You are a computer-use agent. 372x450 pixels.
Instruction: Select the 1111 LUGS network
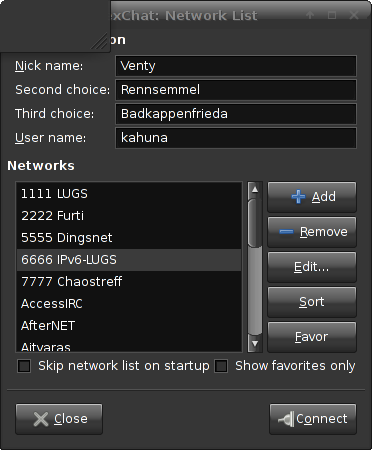129,194
